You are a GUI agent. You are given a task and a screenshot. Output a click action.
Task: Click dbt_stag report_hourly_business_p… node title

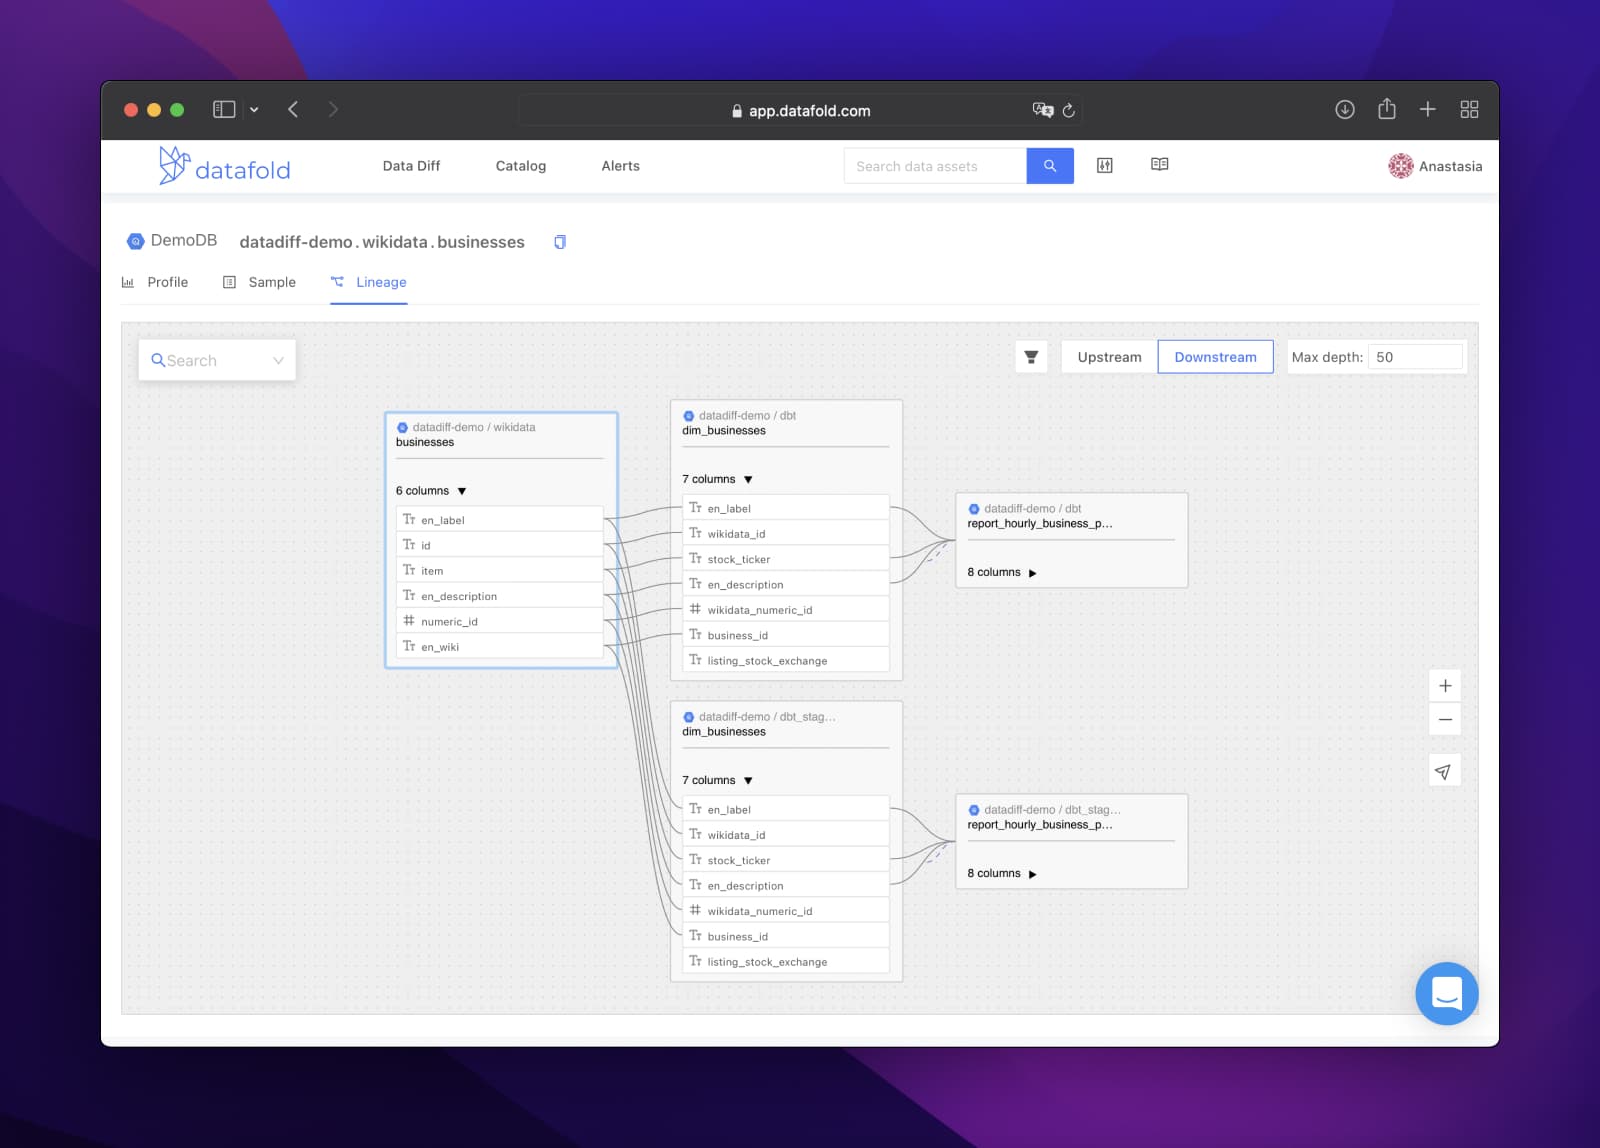coord(1040,825)
